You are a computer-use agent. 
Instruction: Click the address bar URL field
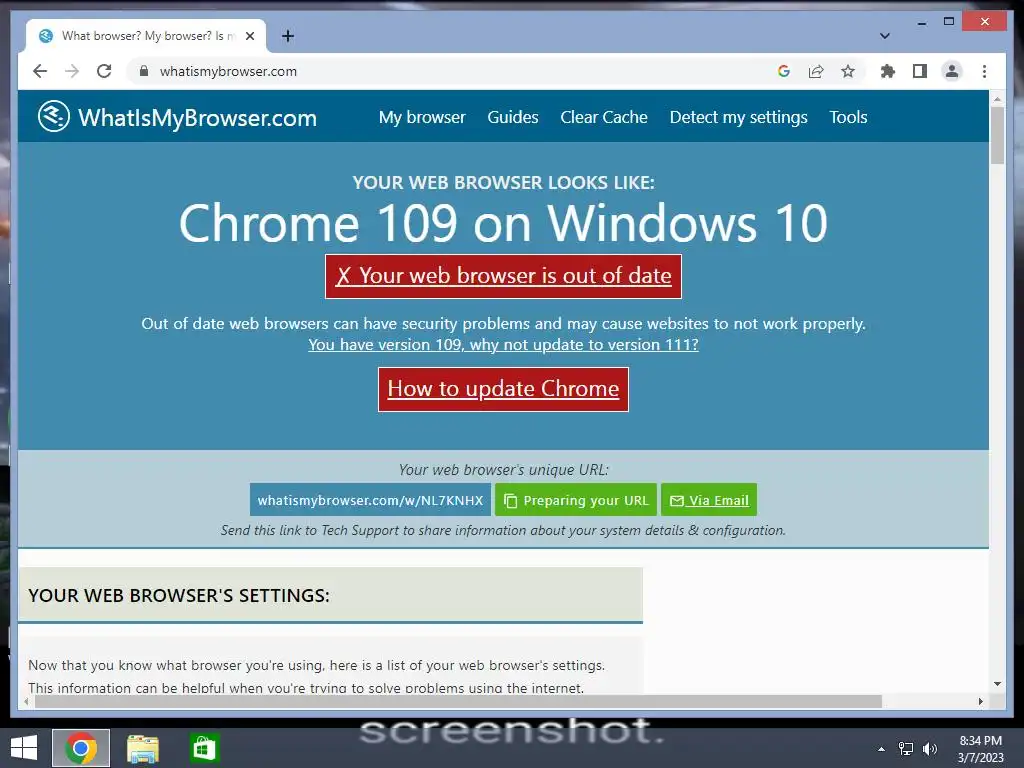click(x=457, y=71)
